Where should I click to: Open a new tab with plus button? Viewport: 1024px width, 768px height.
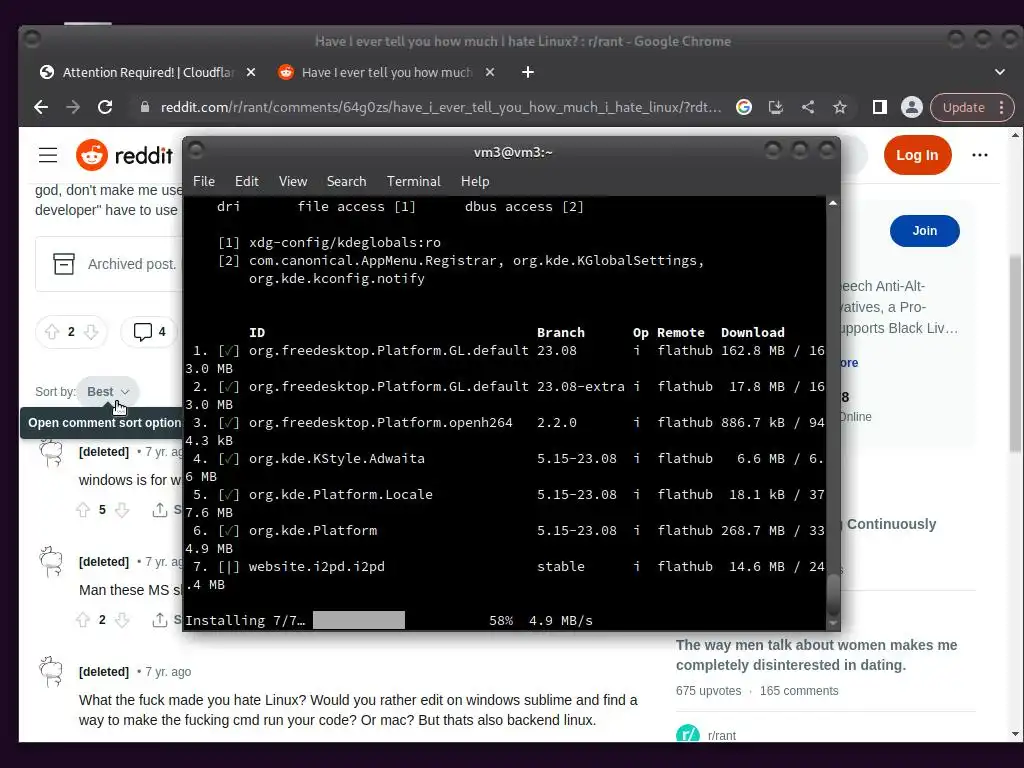tap(528, 72)
